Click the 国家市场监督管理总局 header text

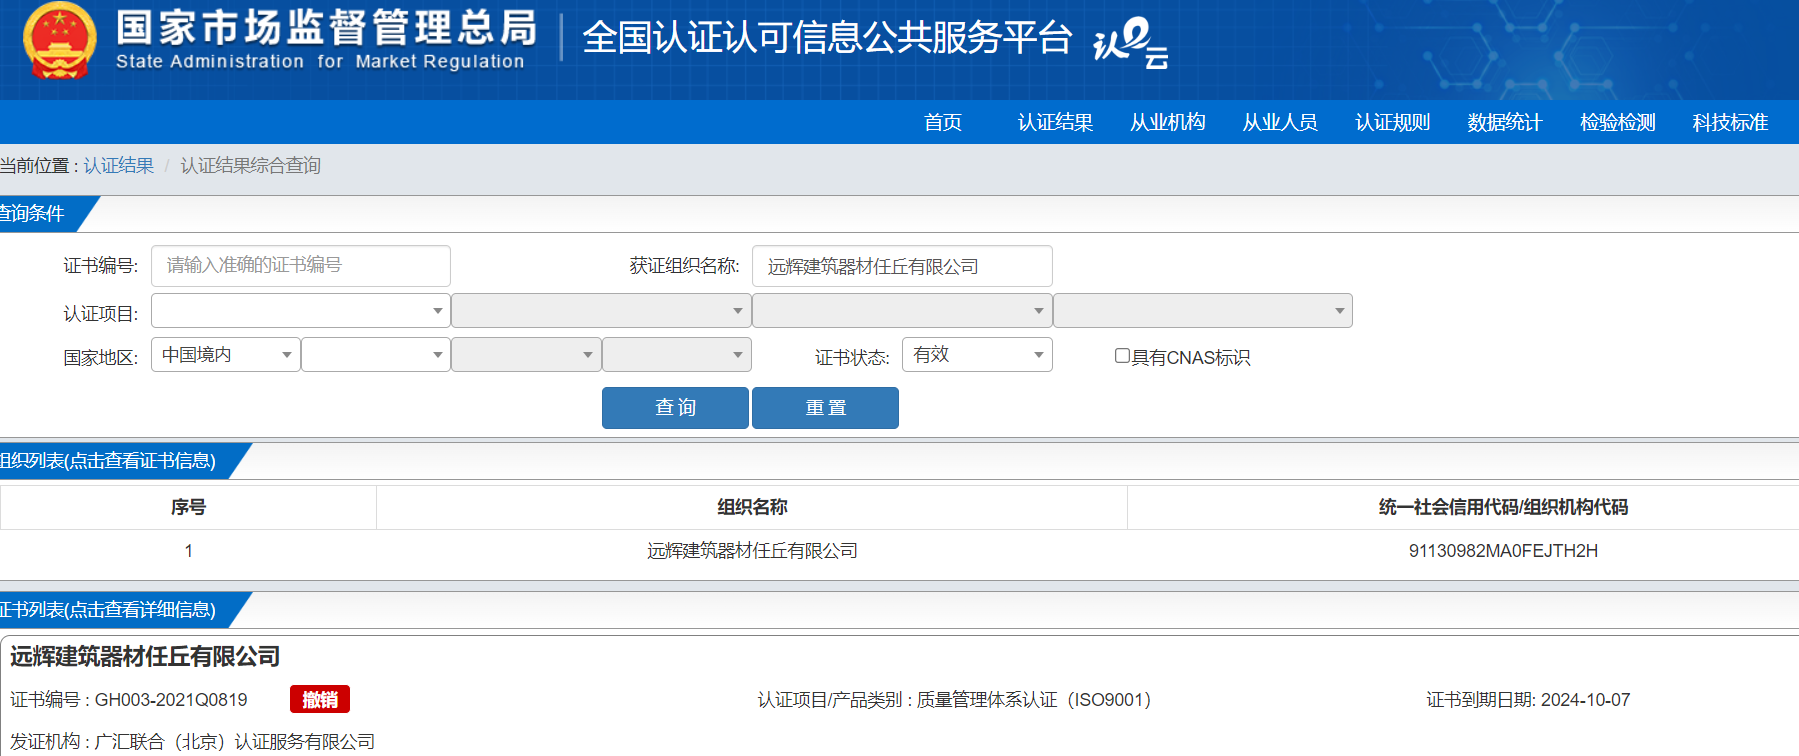pyautogui.click(x=326, y=28)
